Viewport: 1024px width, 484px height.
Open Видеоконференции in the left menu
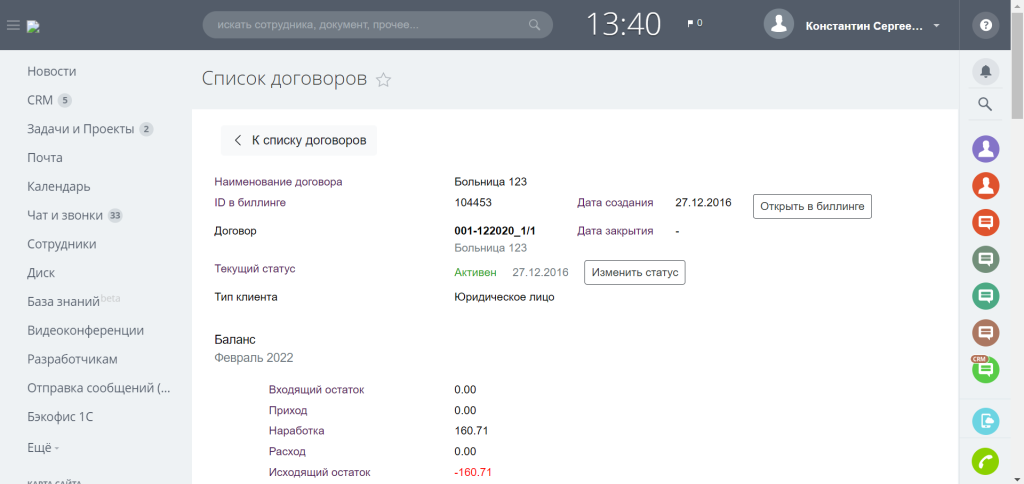(86, 330)
